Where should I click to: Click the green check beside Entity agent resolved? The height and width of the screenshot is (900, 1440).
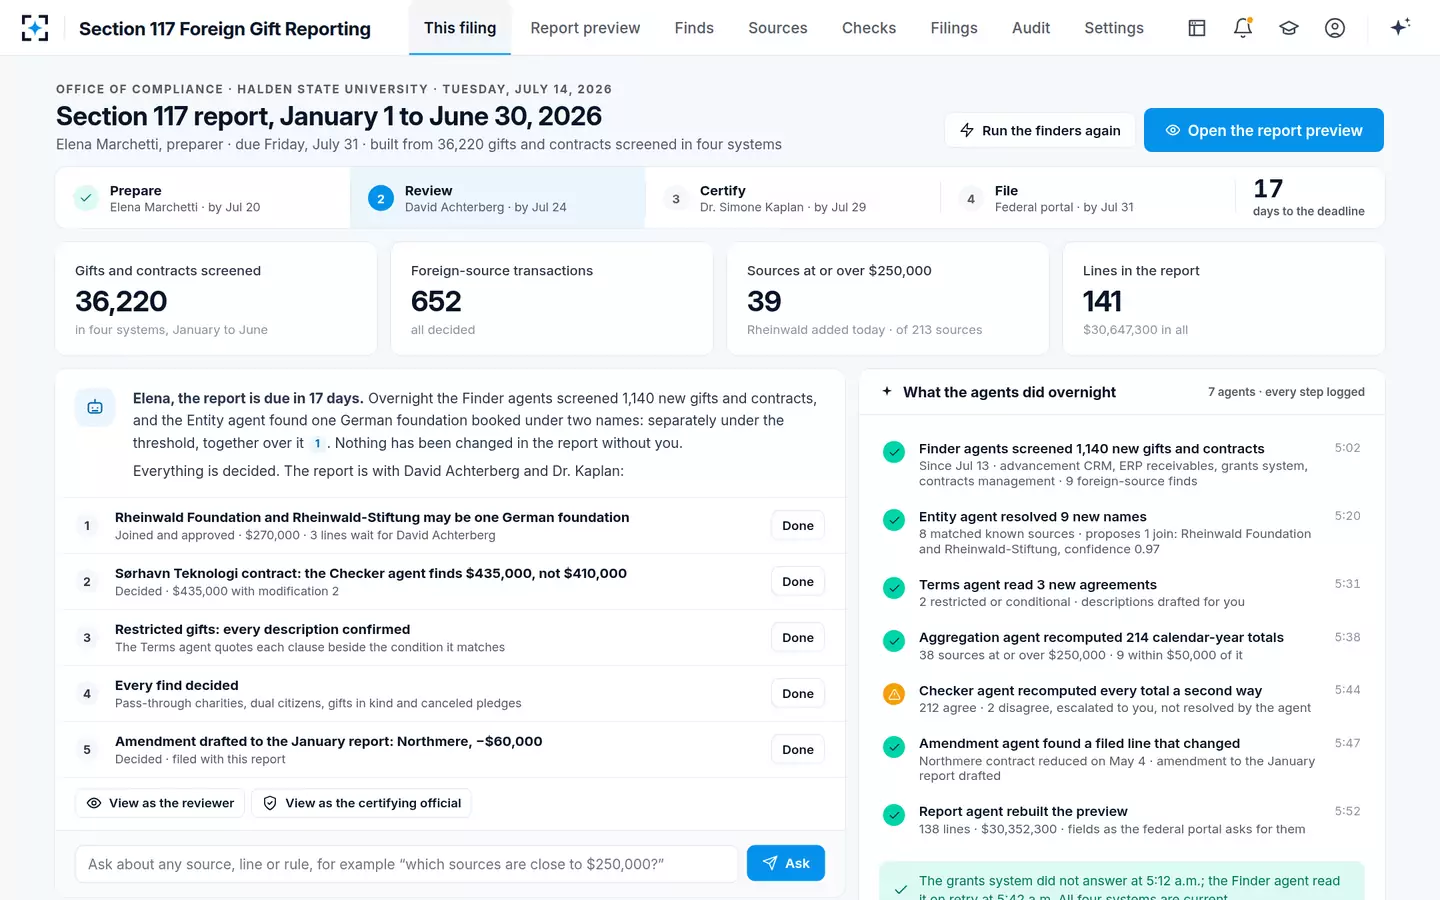tap(894, 520)
